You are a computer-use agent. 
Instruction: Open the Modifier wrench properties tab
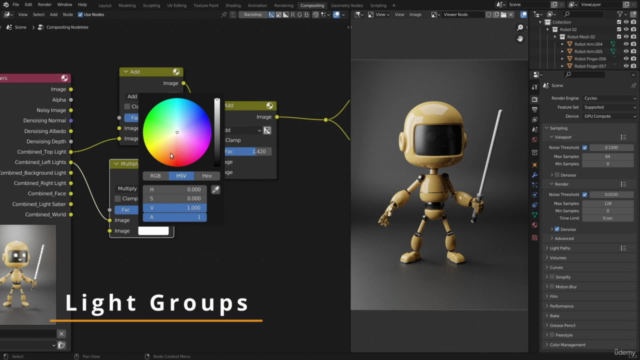pyautogui.click(x=535, y=175)
